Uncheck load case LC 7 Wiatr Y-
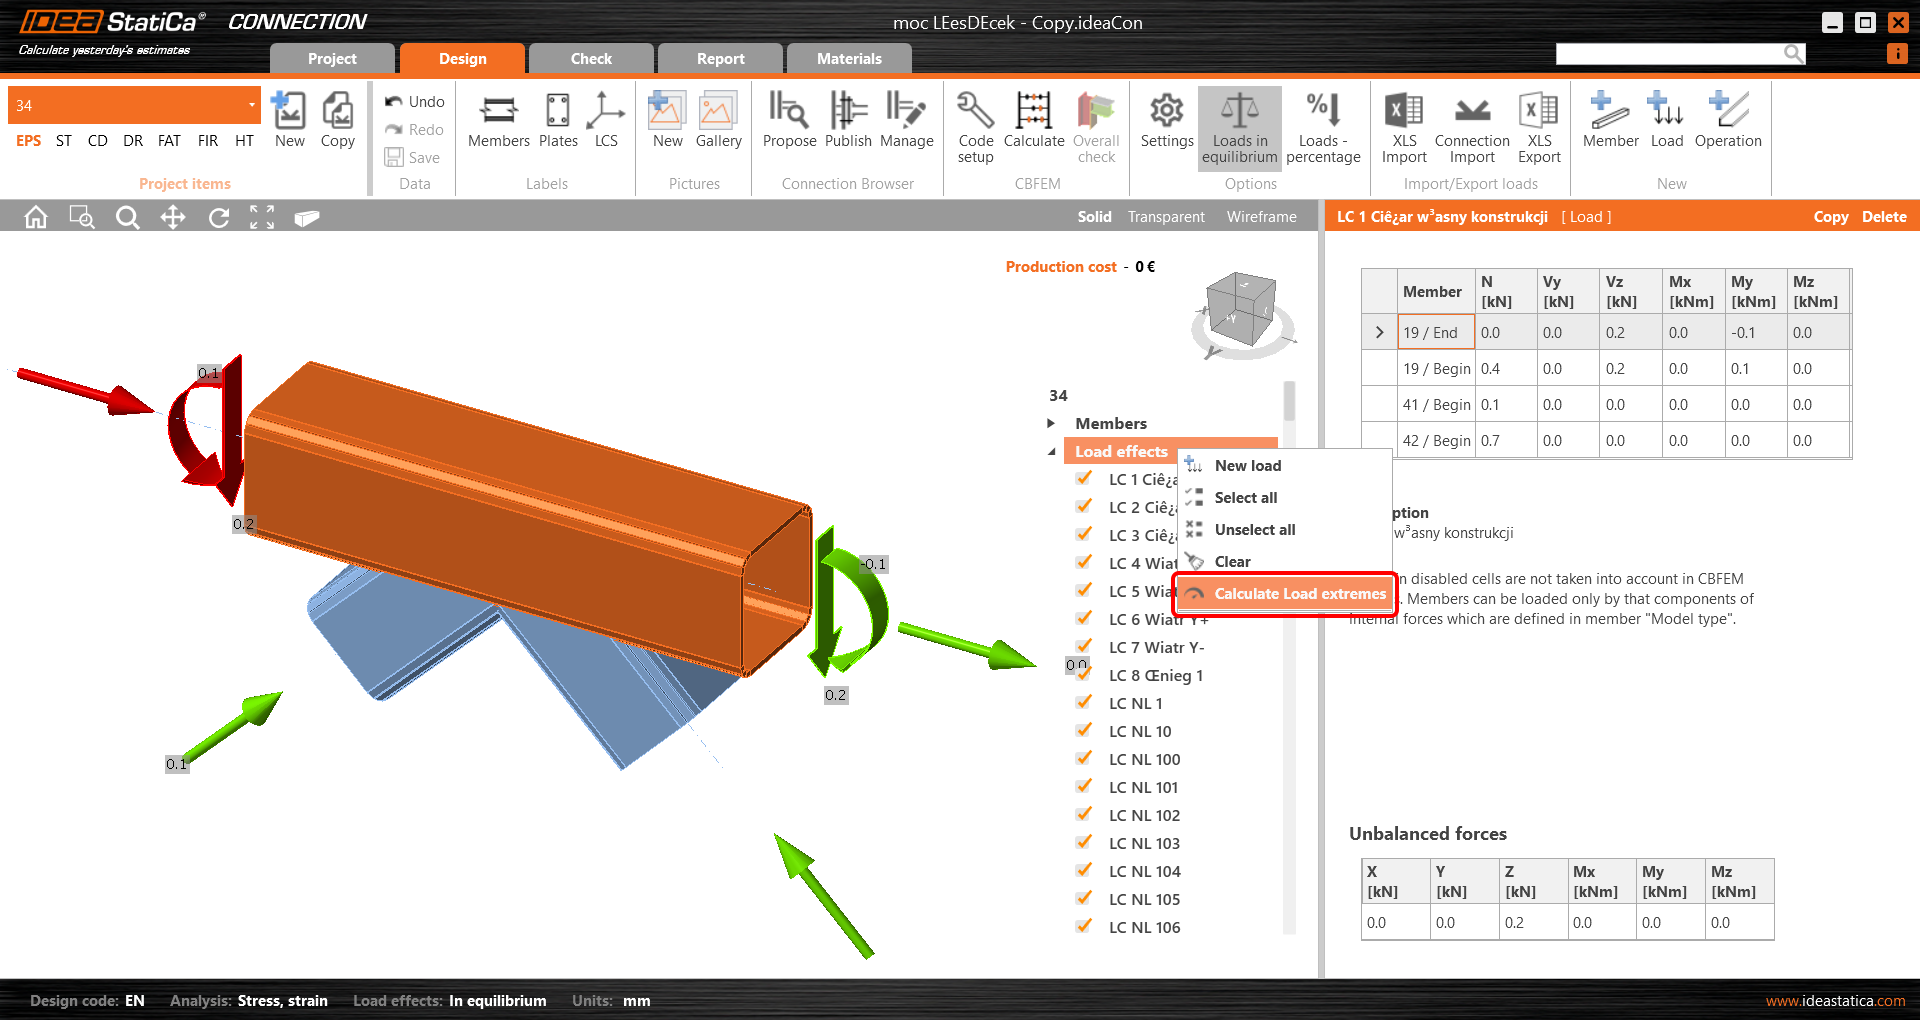 click(x=1084, y=646)
